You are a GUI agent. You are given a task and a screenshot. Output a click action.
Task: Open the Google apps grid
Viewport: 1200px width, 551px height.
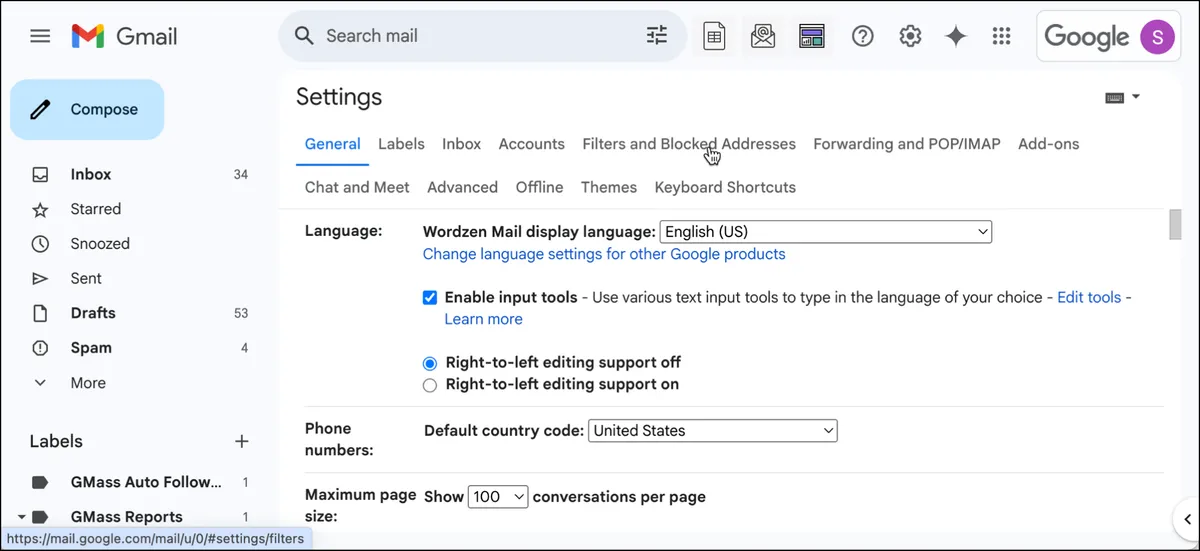coord(1001,36)
